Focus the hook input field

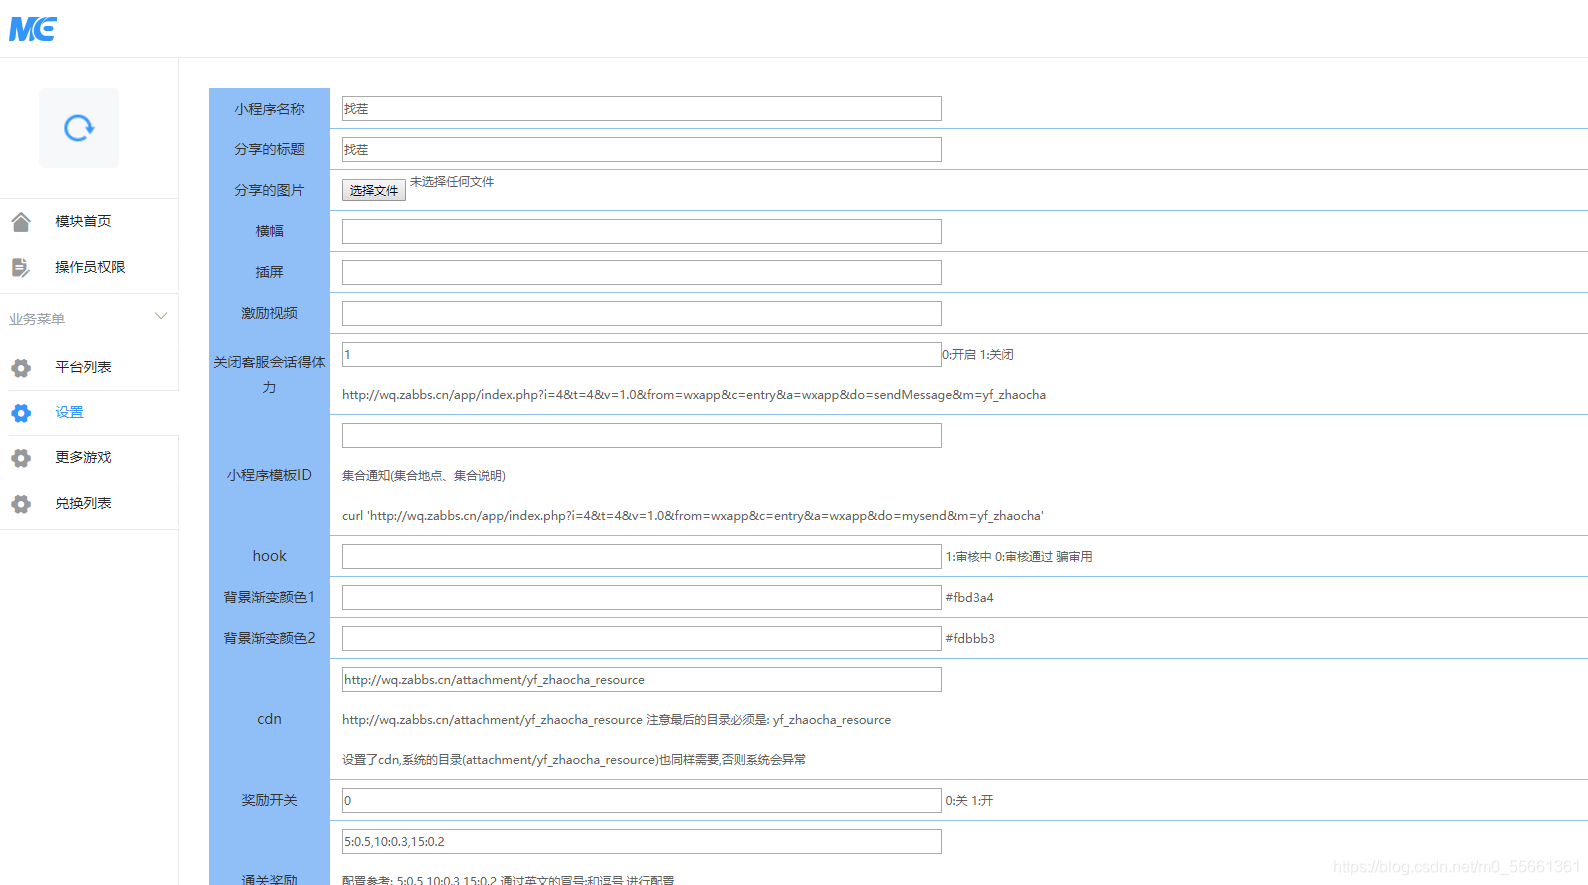point(642,557)
